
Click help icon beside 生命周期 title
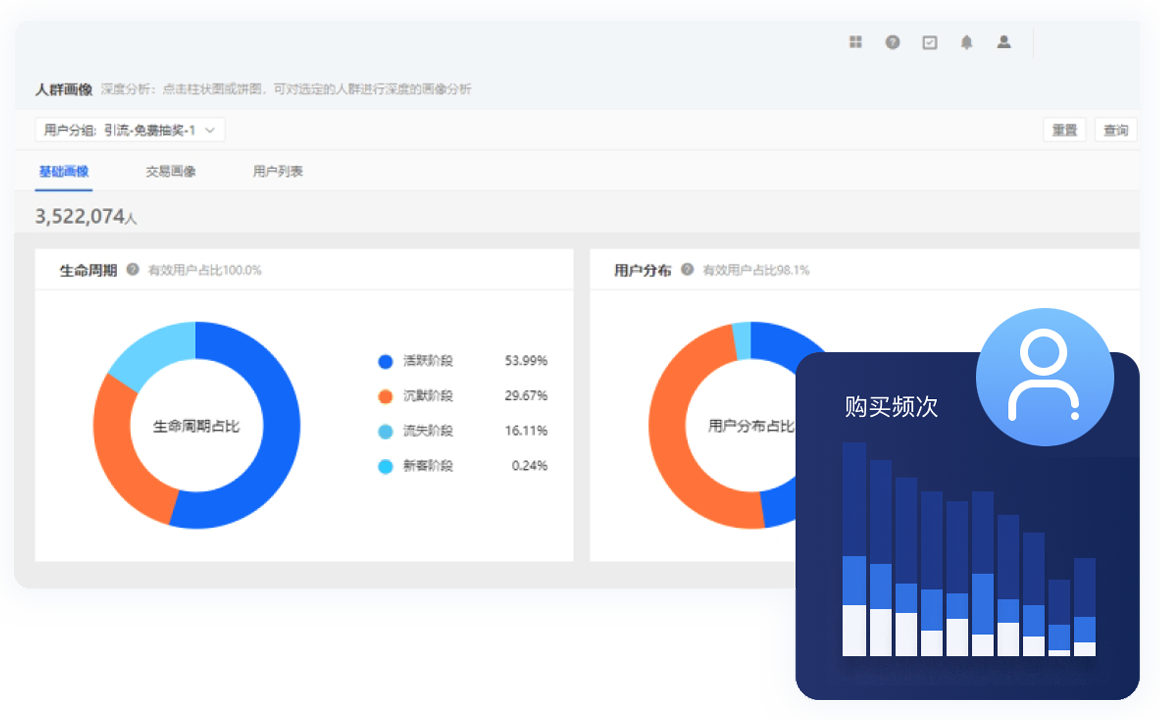133,270
